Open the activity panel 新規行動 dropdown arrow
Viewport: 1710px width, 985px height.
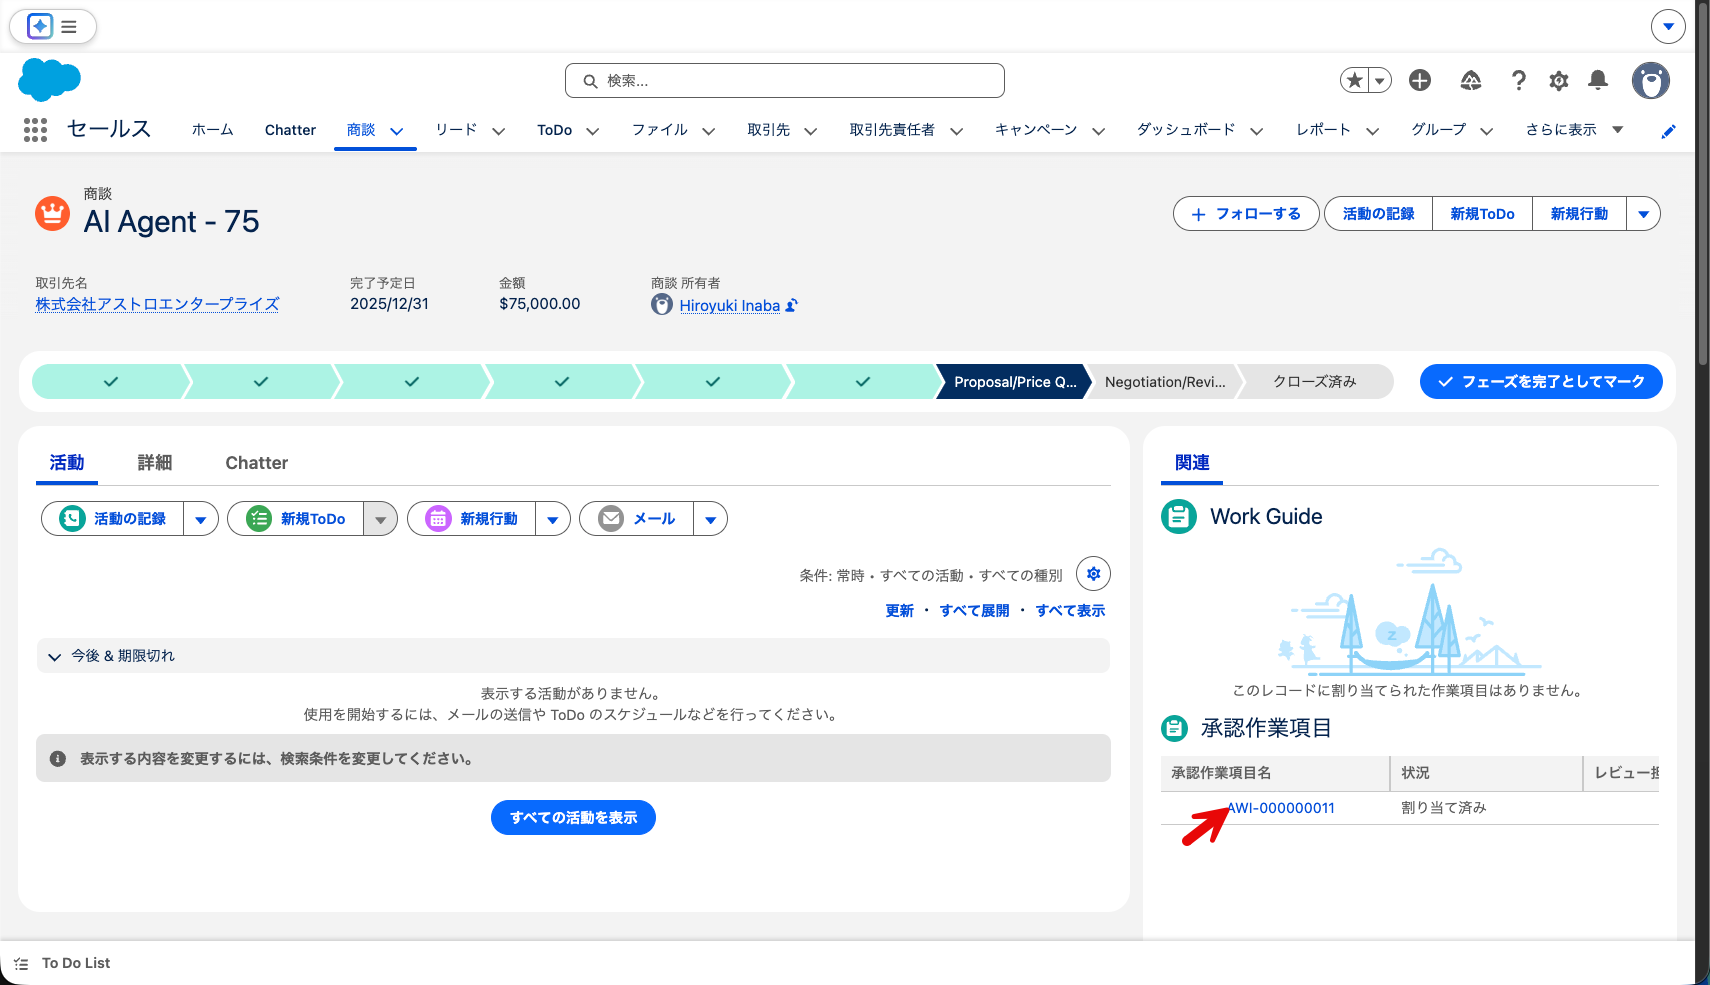click(553, 519)
